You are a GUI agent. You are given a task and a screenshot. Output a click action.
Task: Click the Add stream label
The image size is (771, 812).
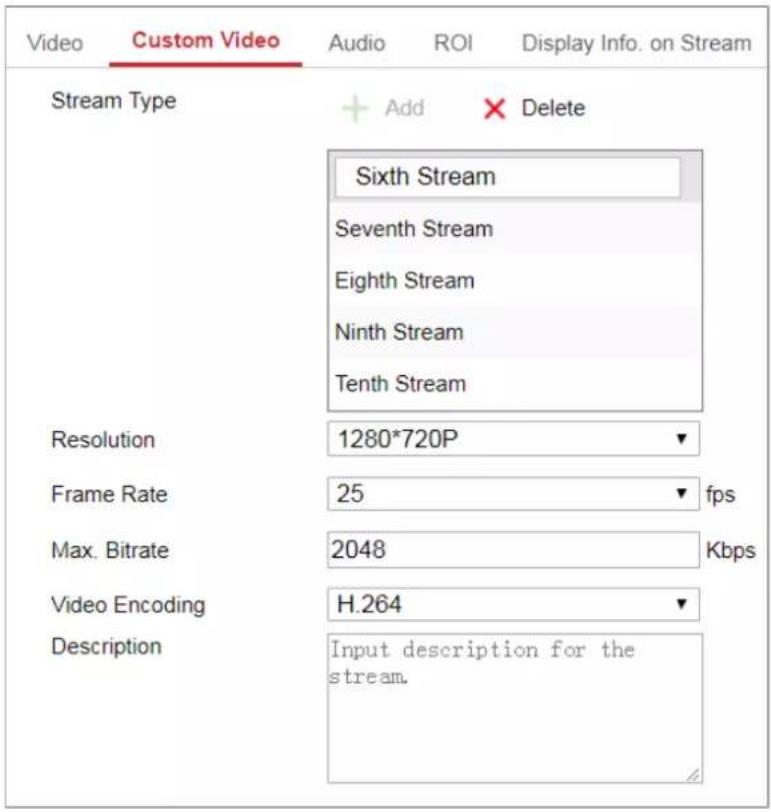point(404,108)
